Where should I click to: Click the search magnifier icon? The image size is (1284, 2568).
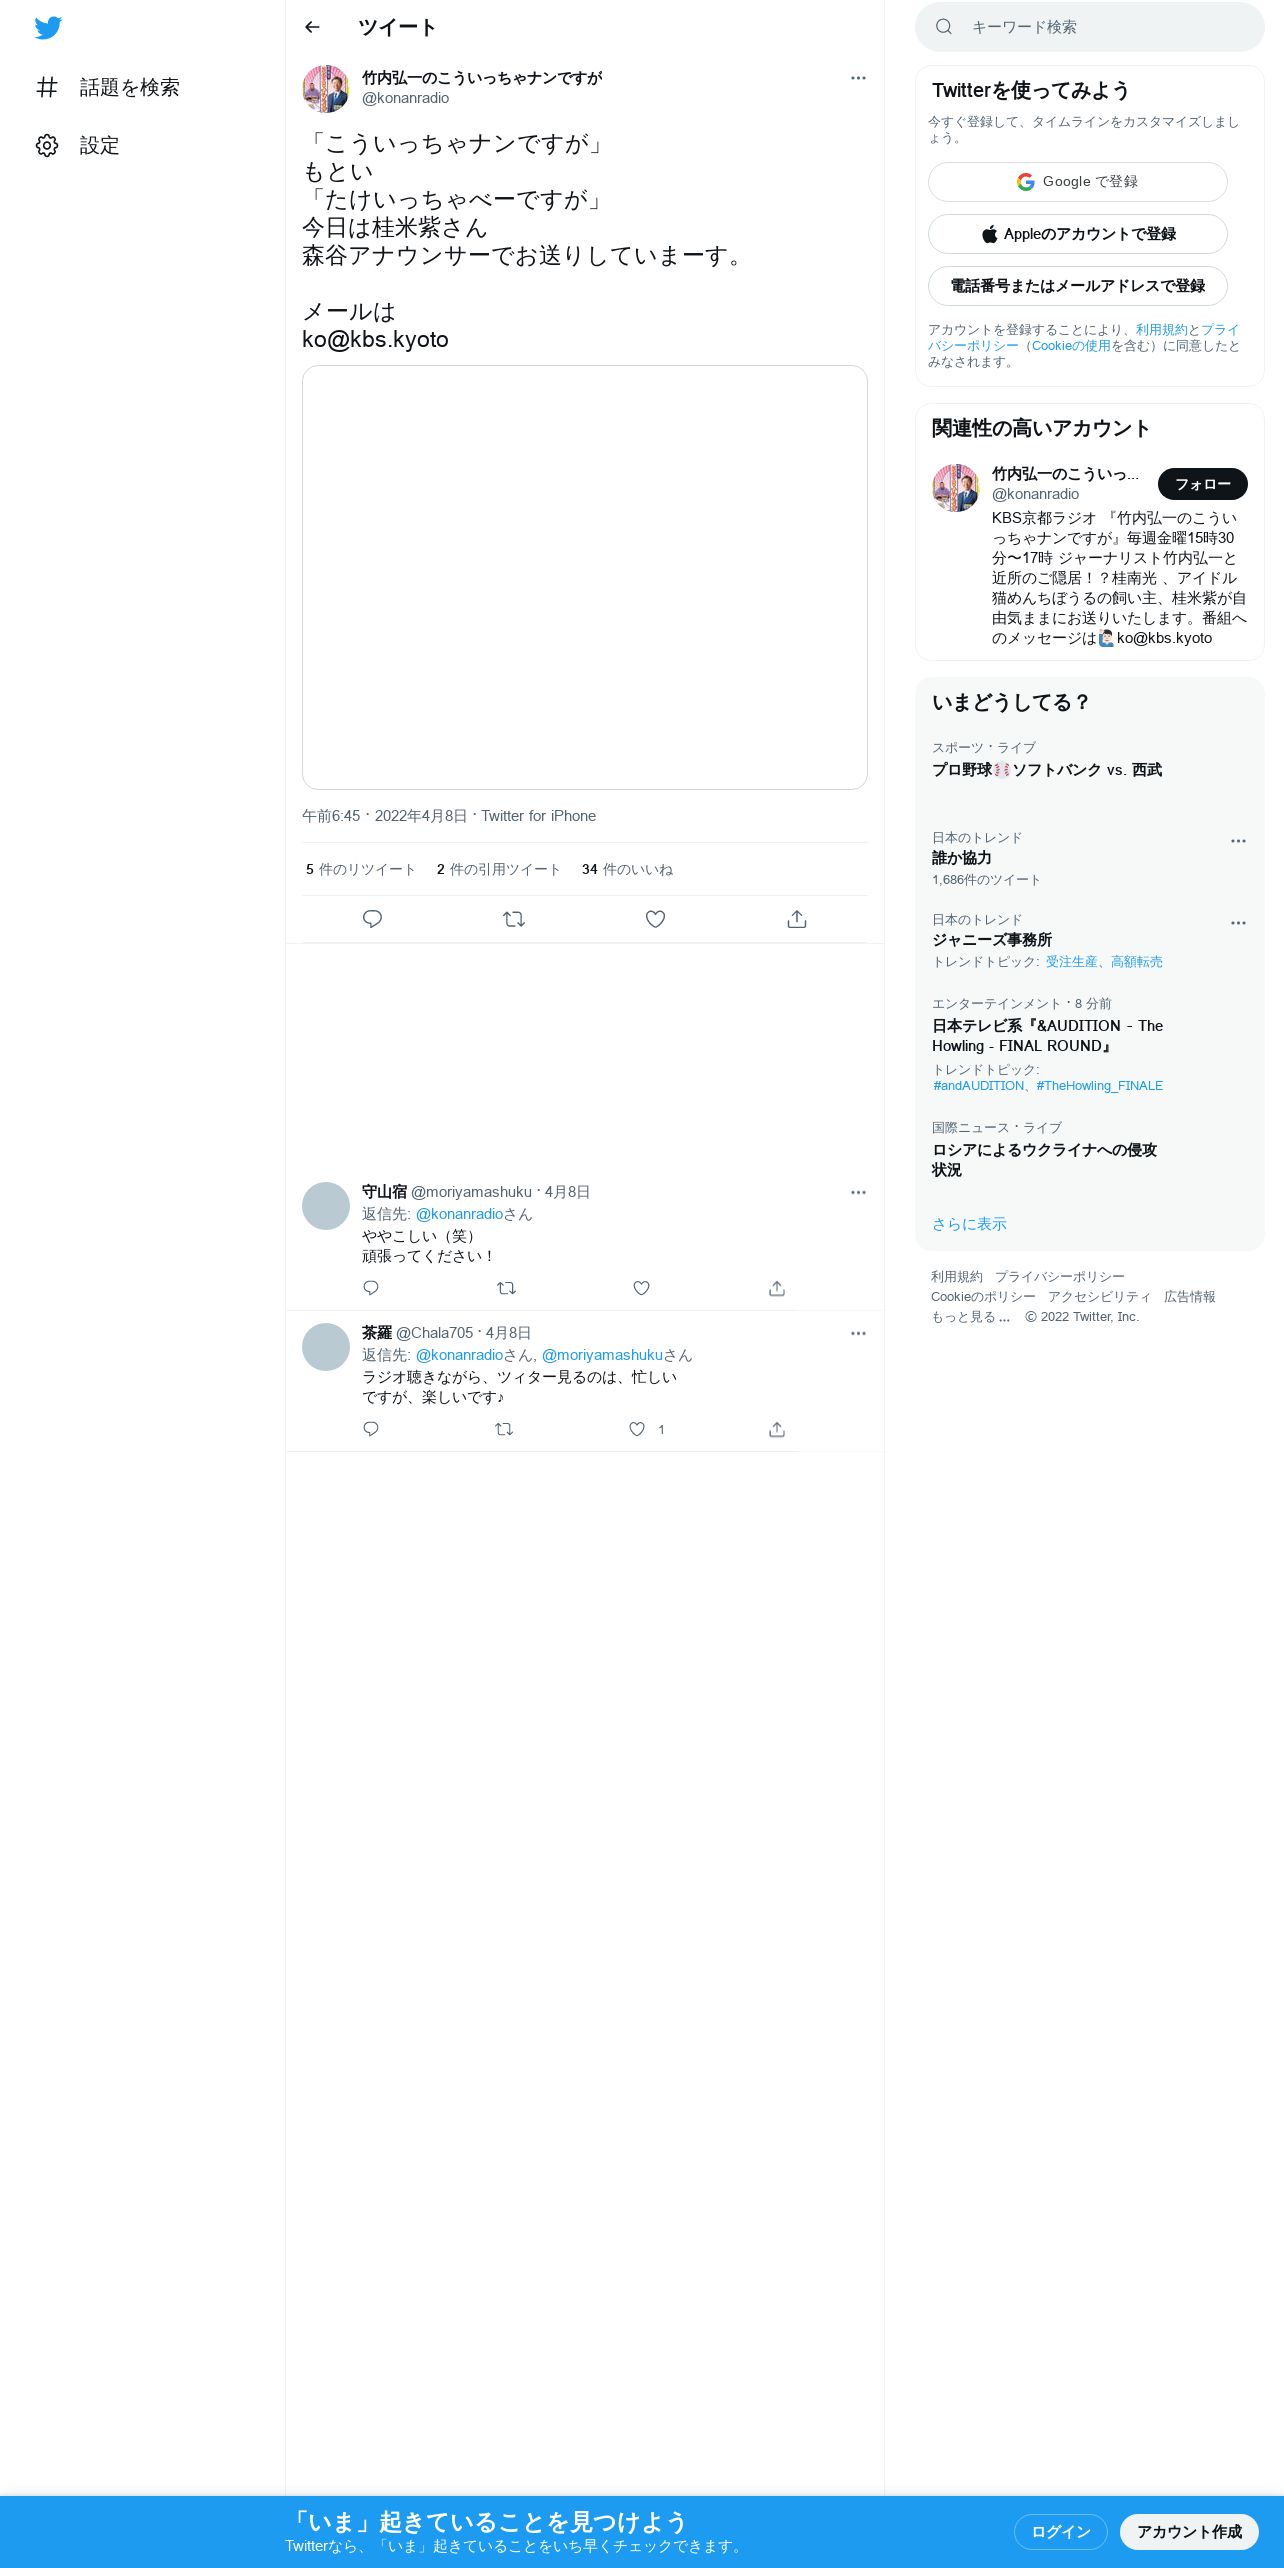(944, 27)
